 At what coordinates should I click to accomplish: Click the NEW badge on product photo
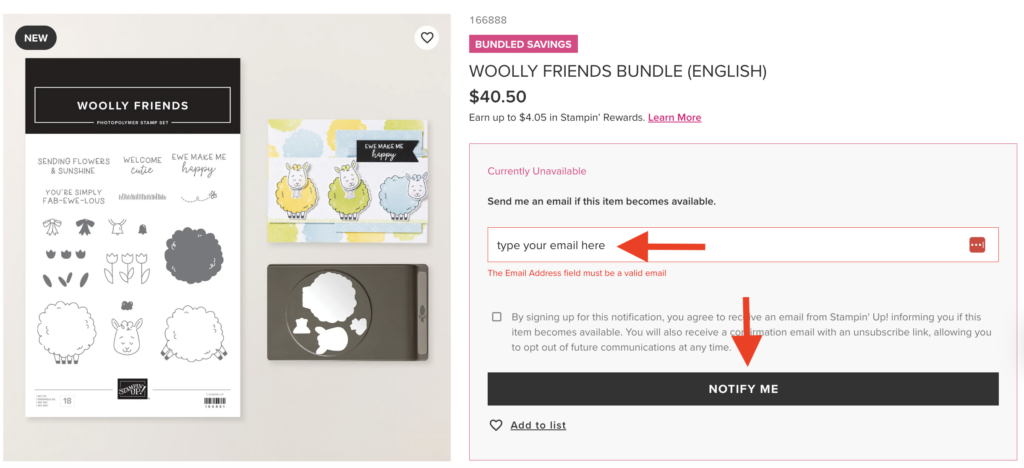(x=35, y=38)
